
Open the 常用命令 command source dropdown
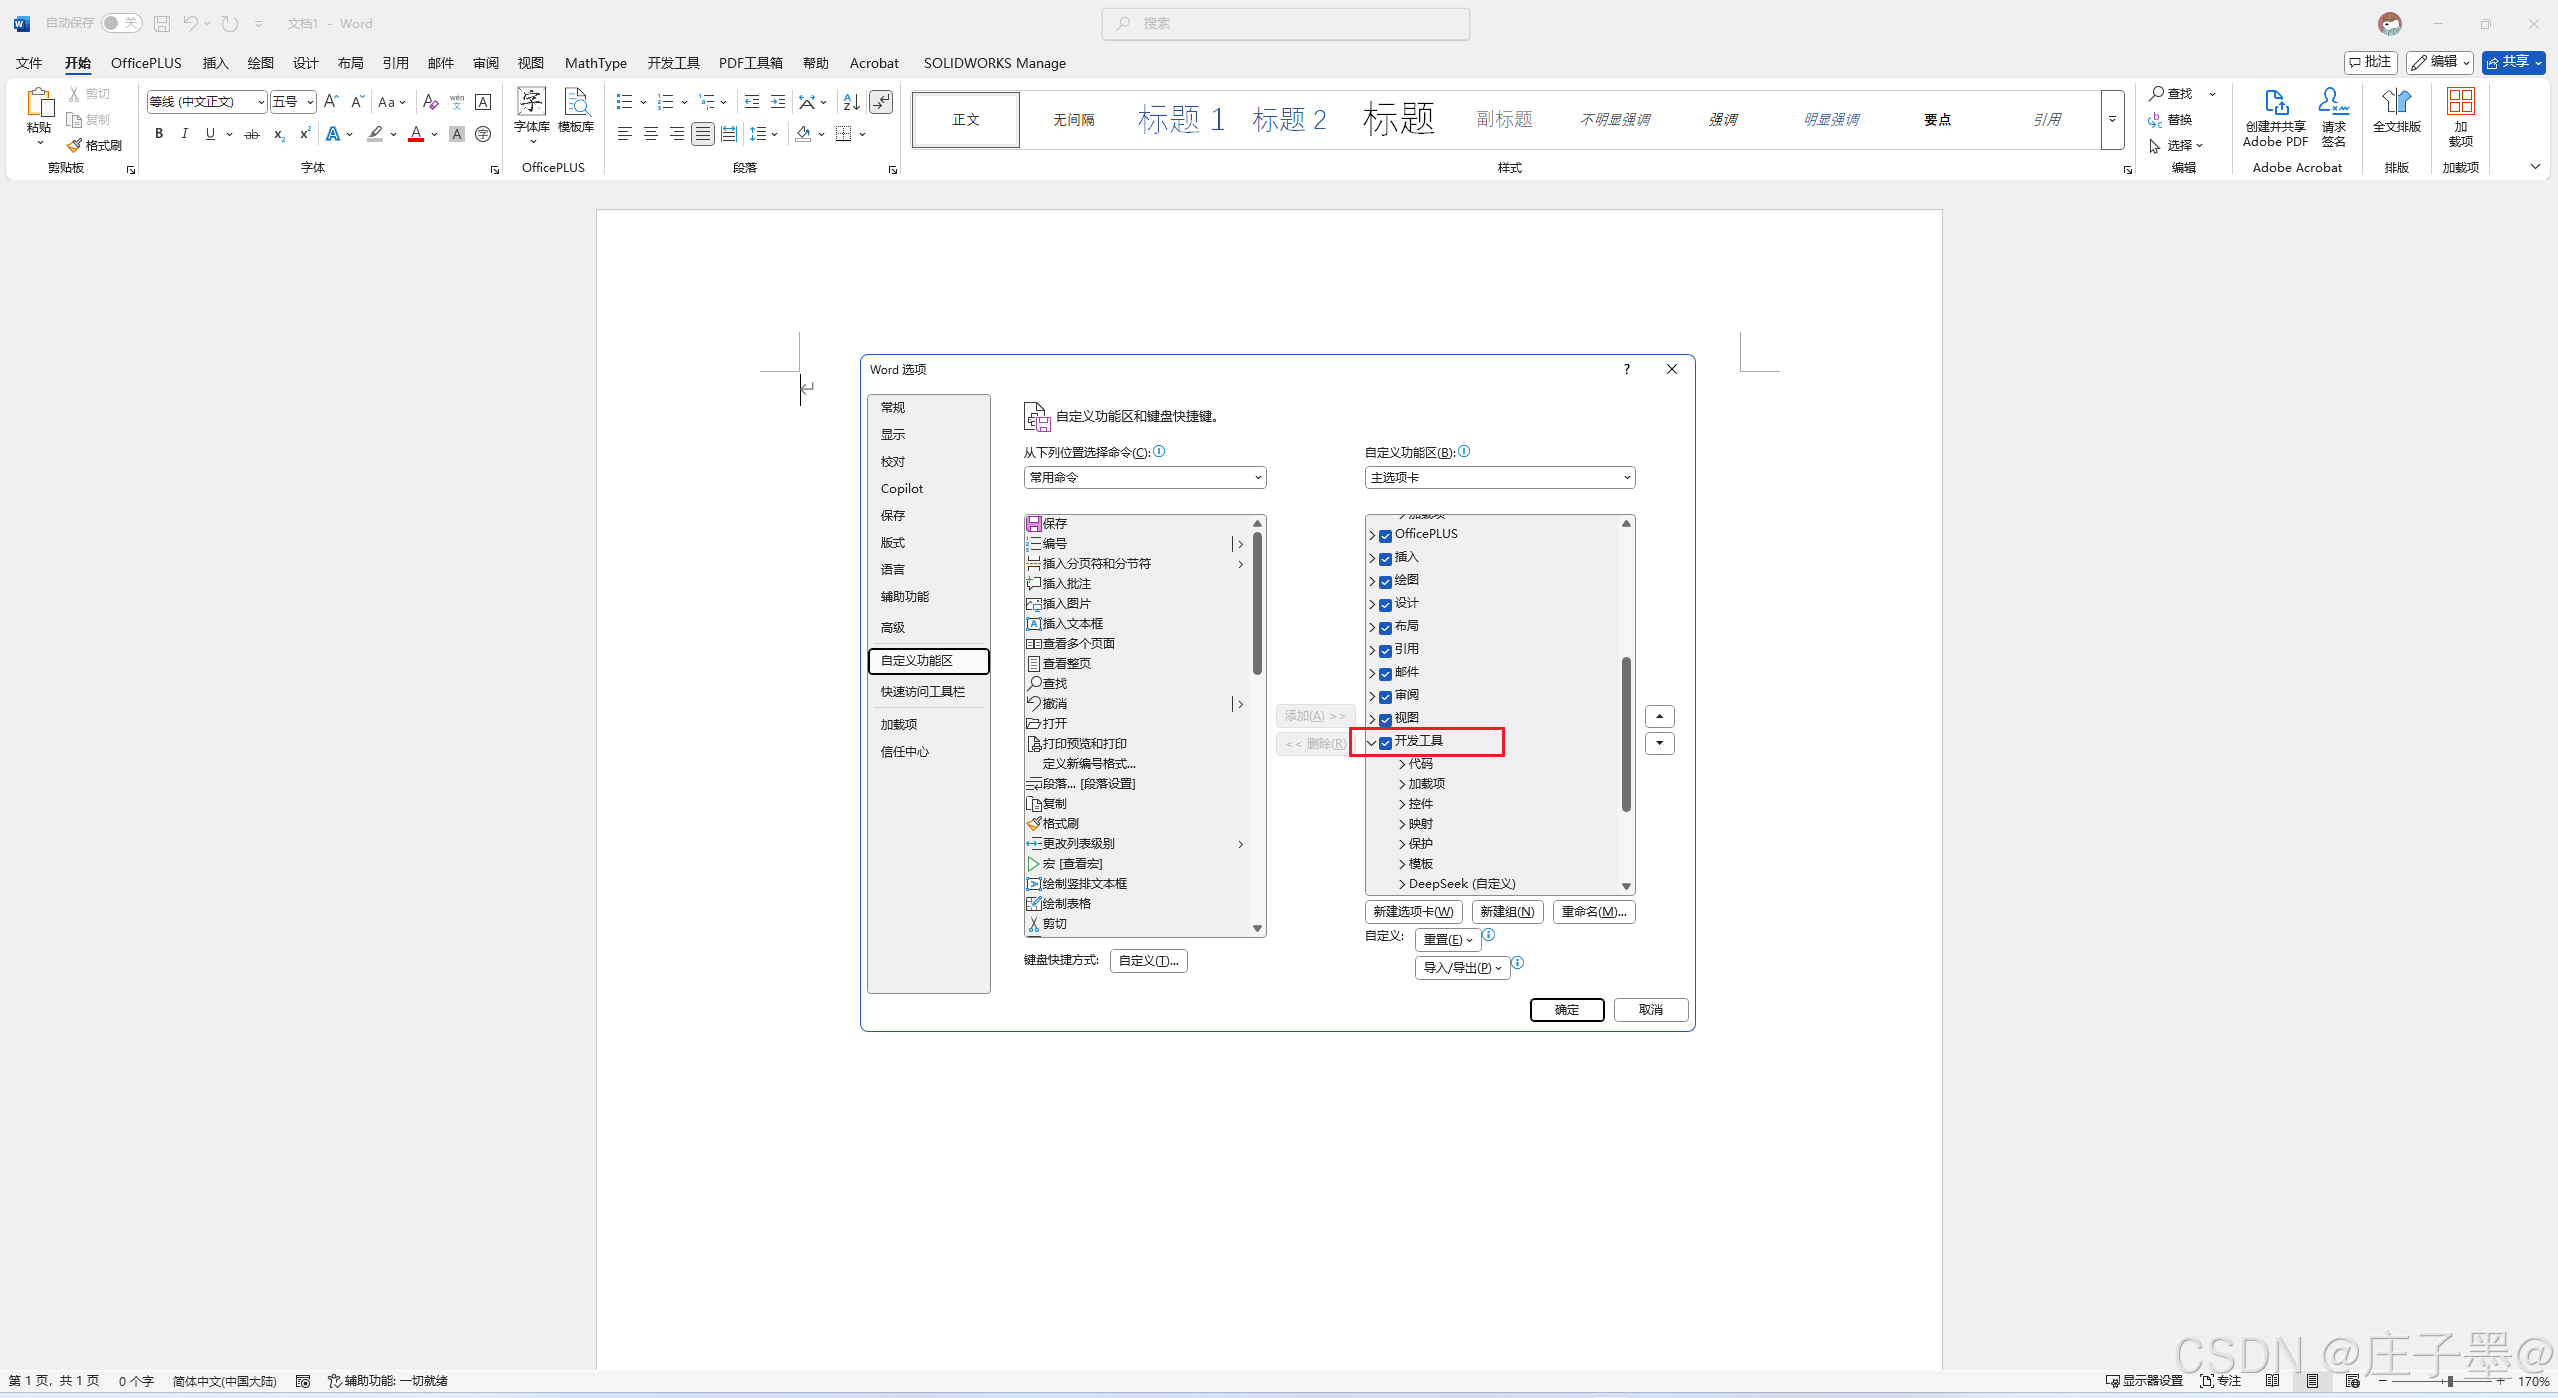click(x=1144, y=478)
